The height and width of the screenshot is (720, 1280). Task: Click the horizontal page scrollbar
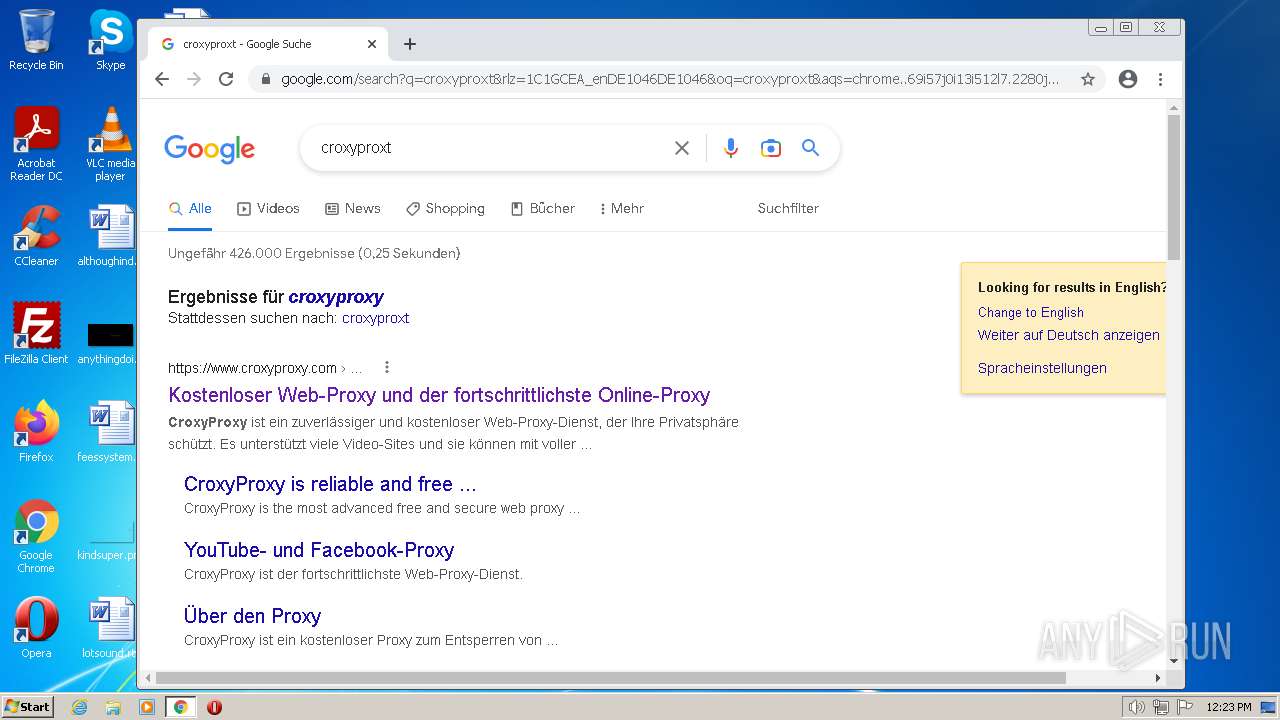(610, 678)
